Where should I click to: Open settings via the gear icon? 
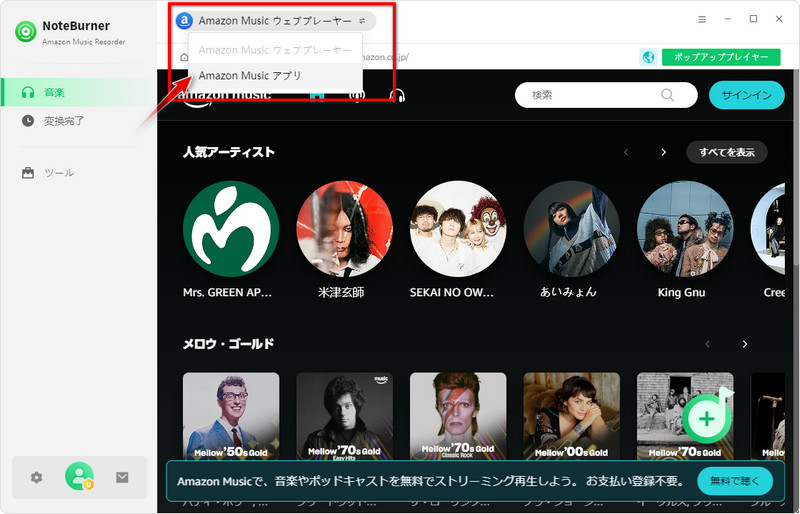[36, 477]
